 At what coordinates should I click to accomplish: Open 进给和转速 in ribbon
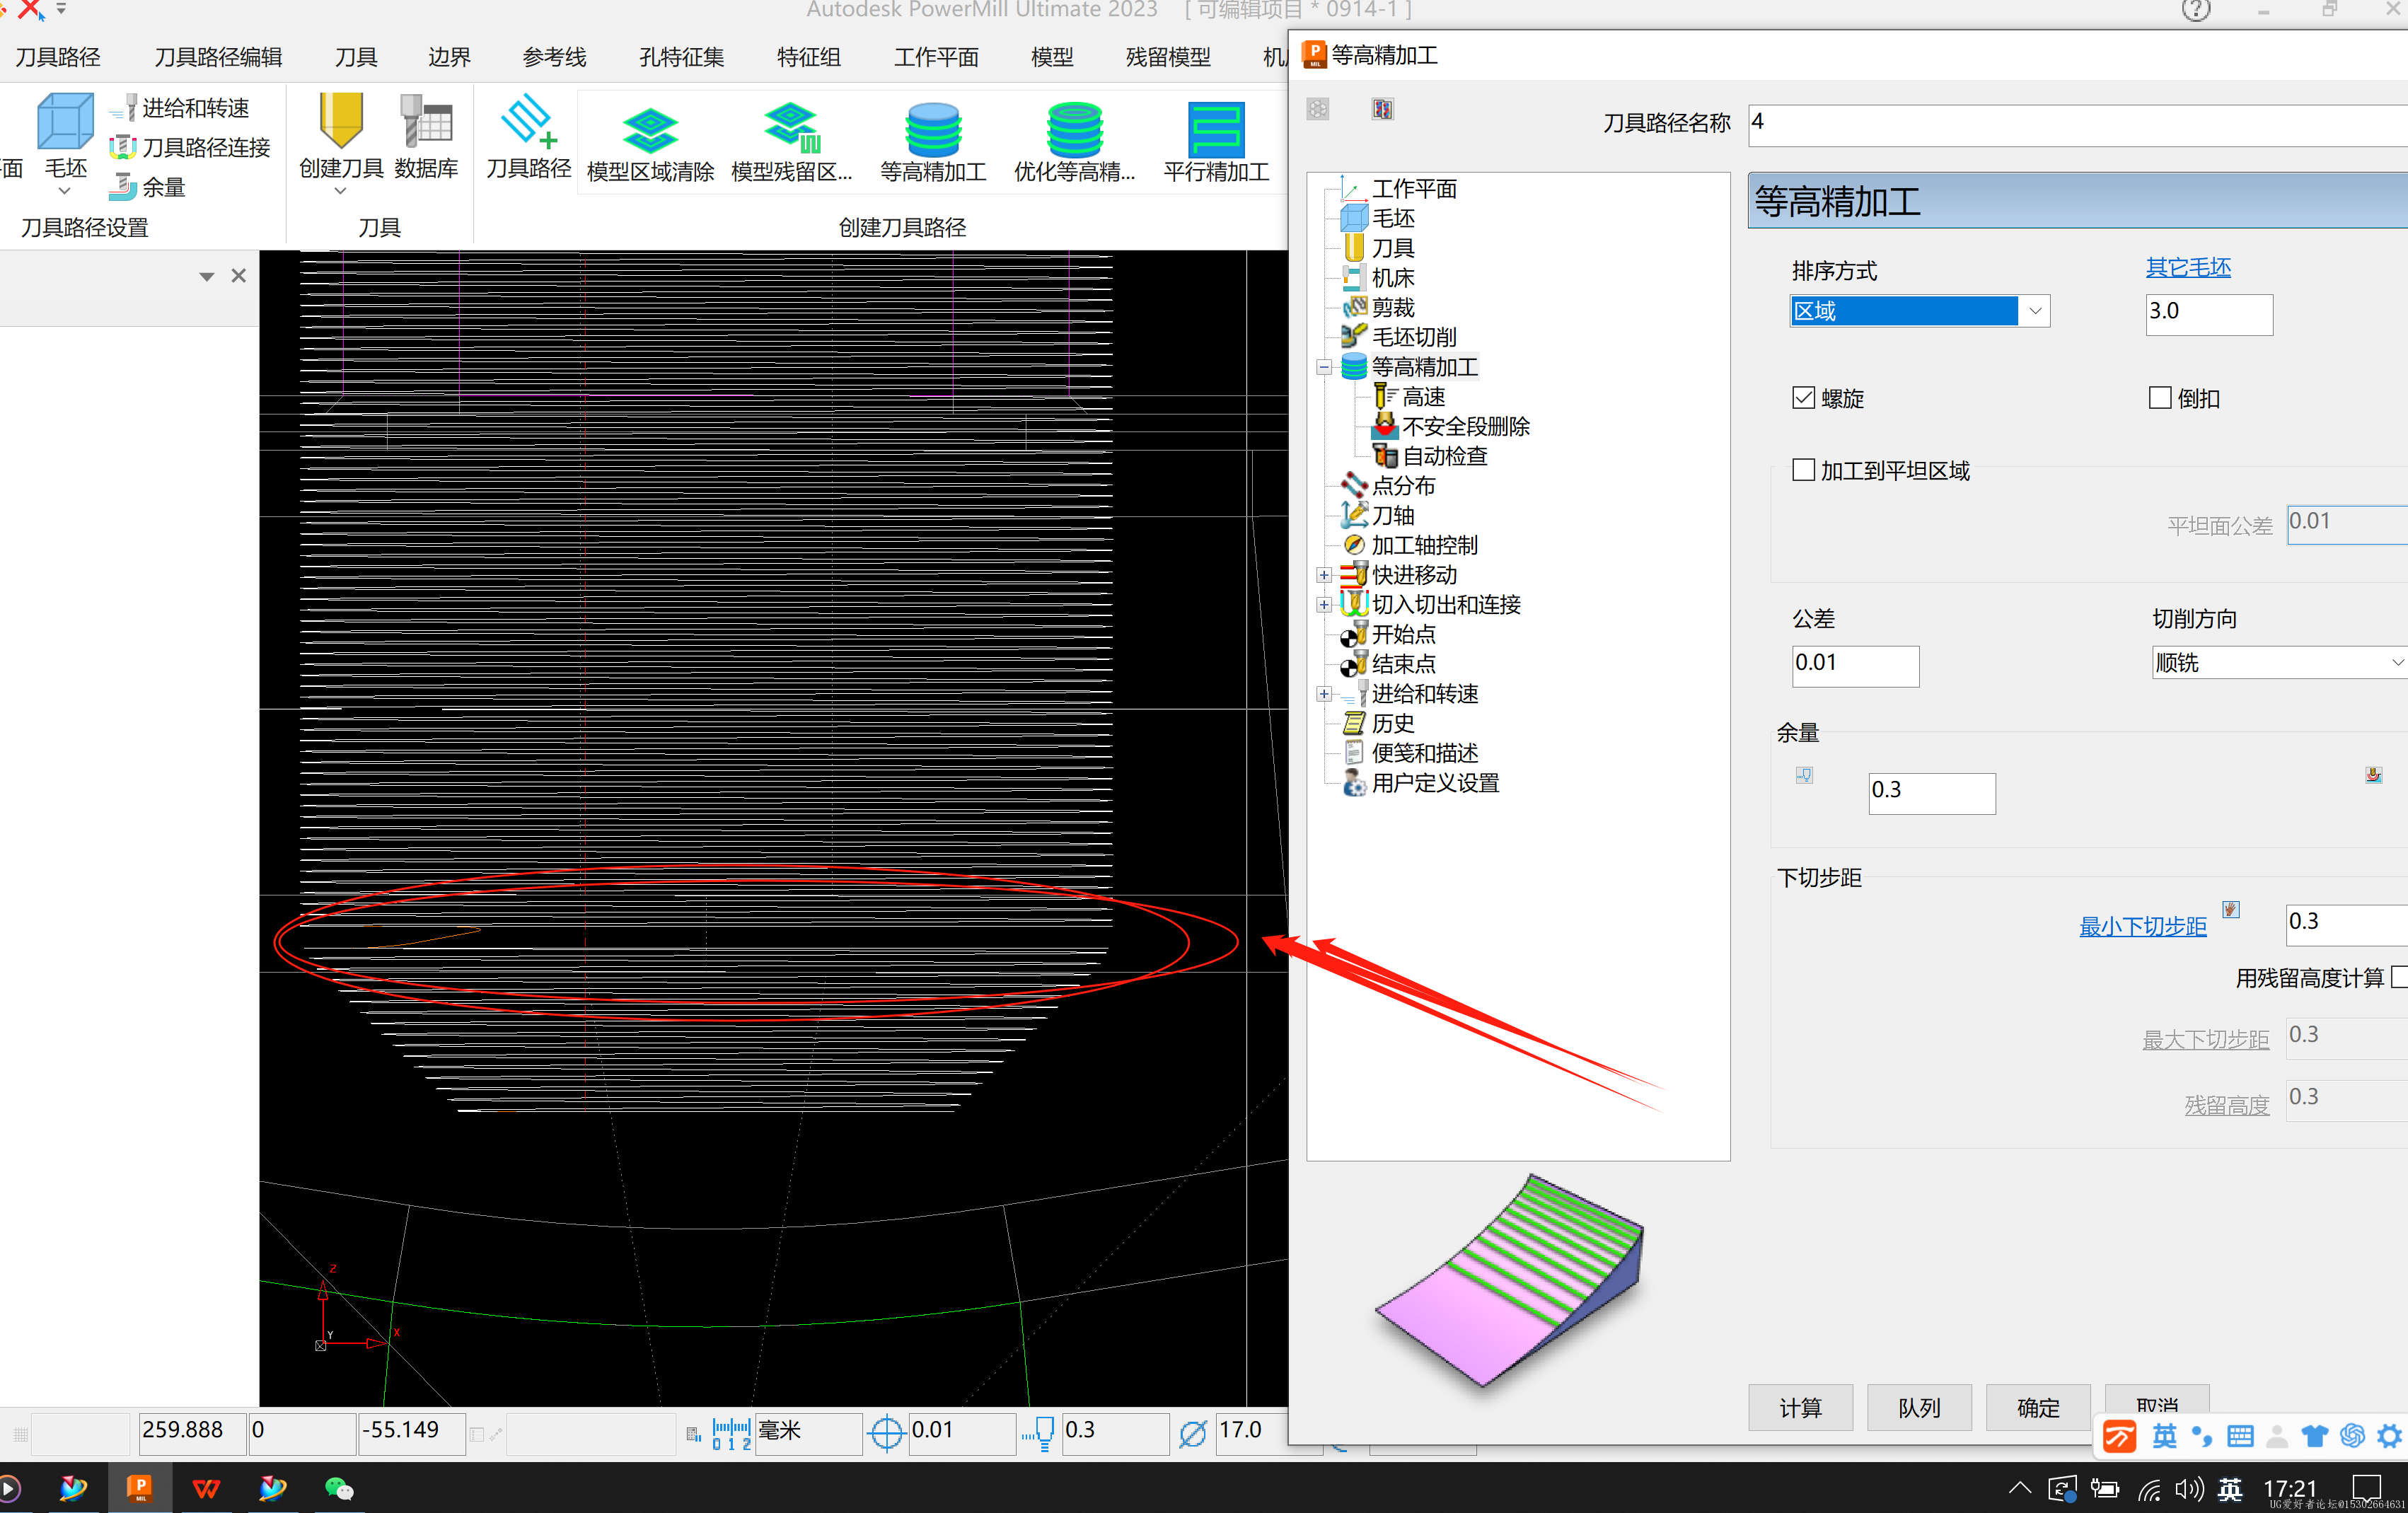[179, 108]
